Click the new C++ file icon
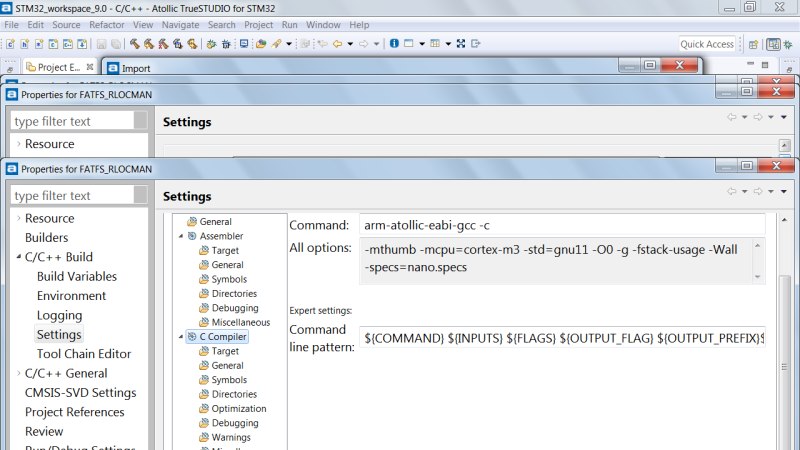The width and height of the screenshot is (800, 450). 67,44
